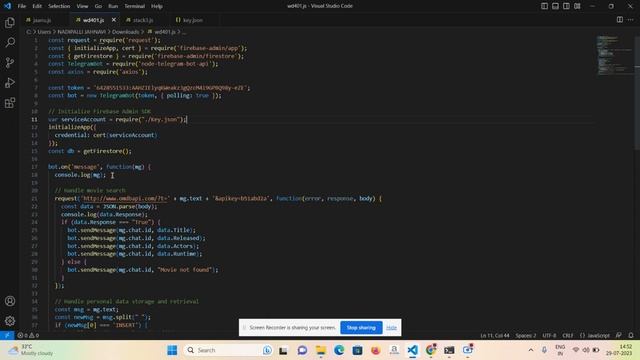Open the Manage gear icon
640x360 pixels.
(10, 321)
